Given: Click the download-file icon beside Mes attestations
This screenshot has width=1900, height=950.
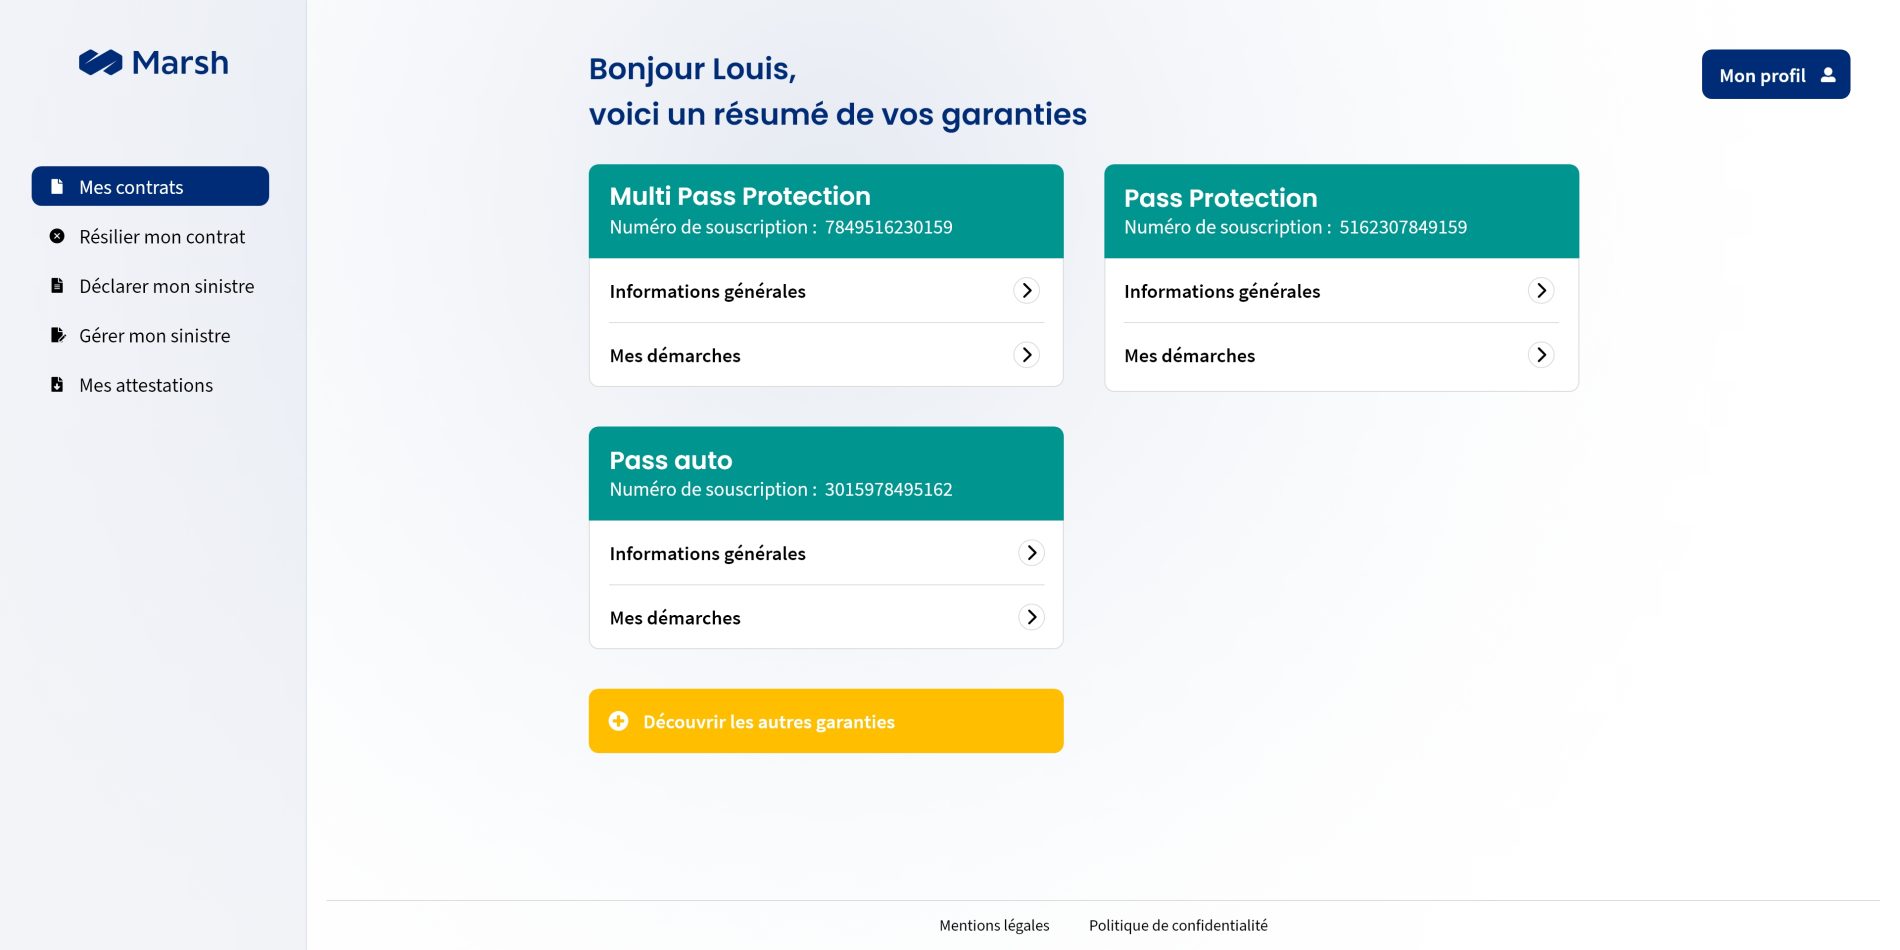Looking at the screenshot, I should 57,385.
